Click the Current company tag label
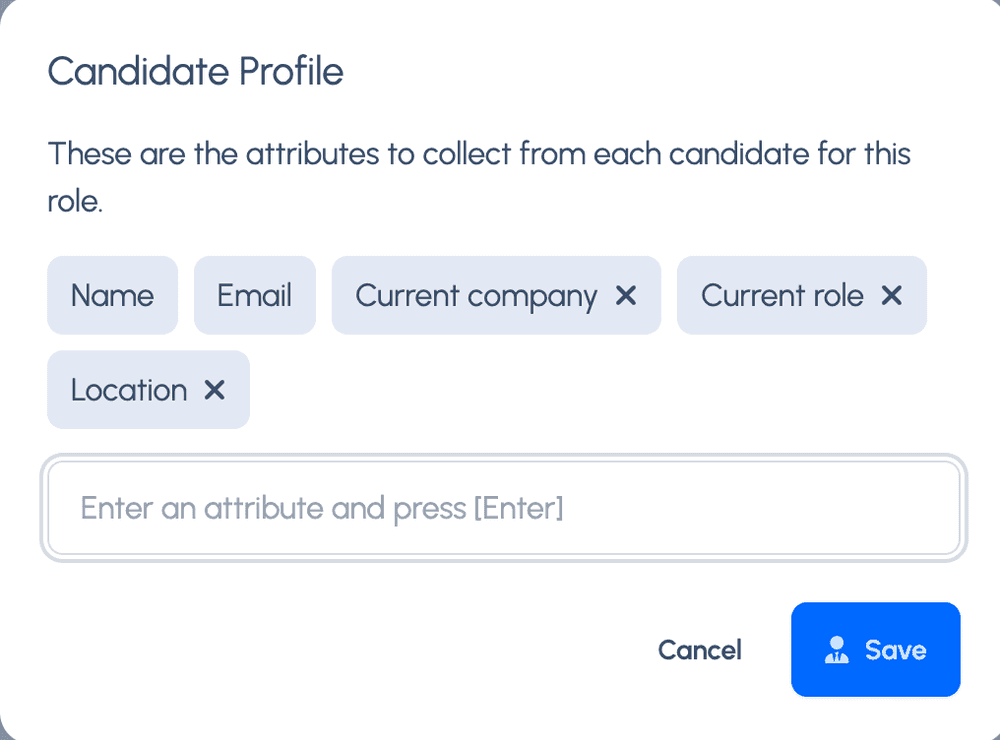Screen dimensions: 1000x740 tap(476, 295)
